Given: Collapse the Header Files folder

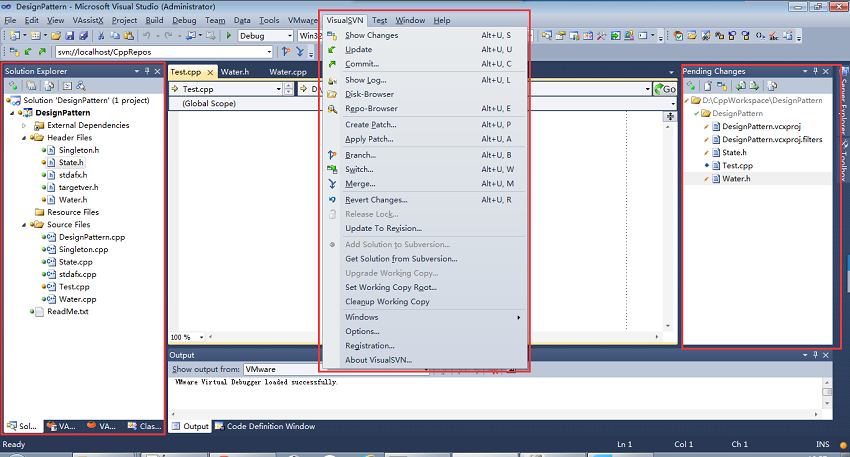Looking at the screenshot, I should pos(24,138).
